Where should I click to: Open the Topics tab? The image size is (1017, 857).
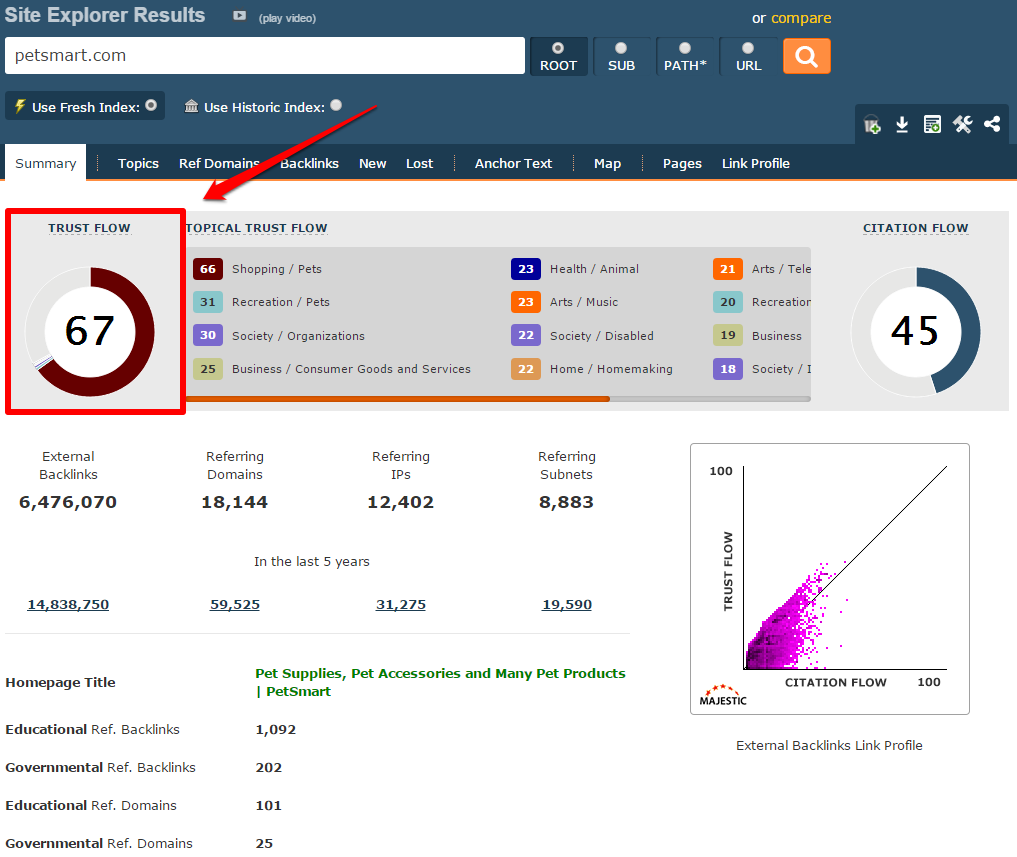tap(138, 164)
